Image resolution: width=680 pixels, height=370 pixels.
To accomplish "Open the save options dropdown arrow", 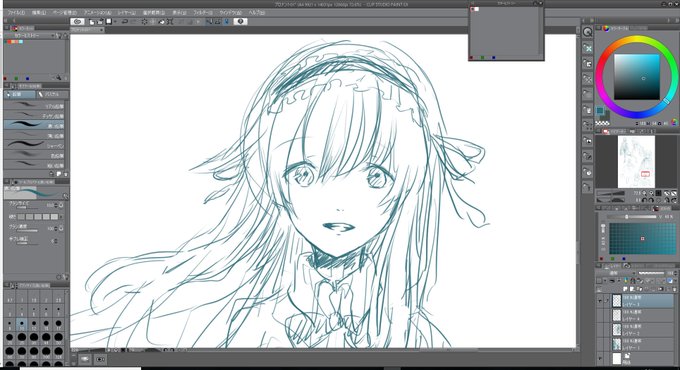I will (114, 21).
